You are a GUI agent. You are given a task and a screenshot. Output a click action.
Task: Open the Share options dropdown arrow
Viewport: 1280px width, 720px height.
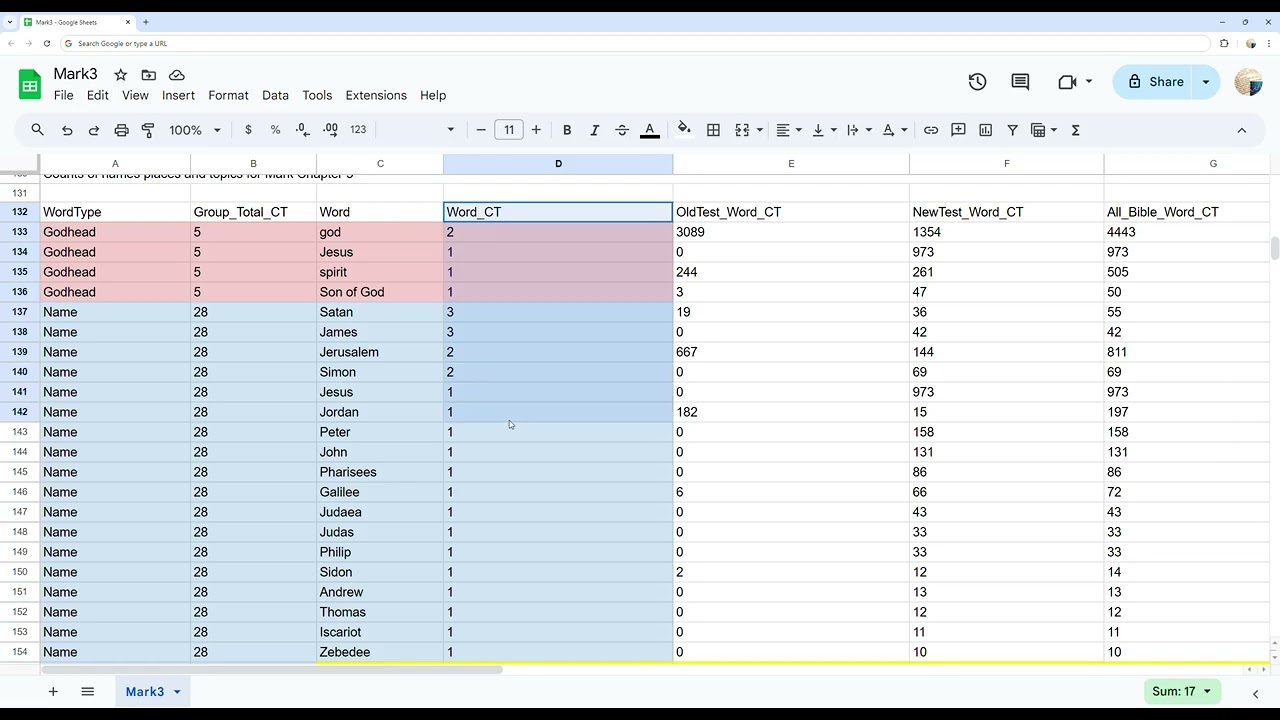click(1206, 82)
